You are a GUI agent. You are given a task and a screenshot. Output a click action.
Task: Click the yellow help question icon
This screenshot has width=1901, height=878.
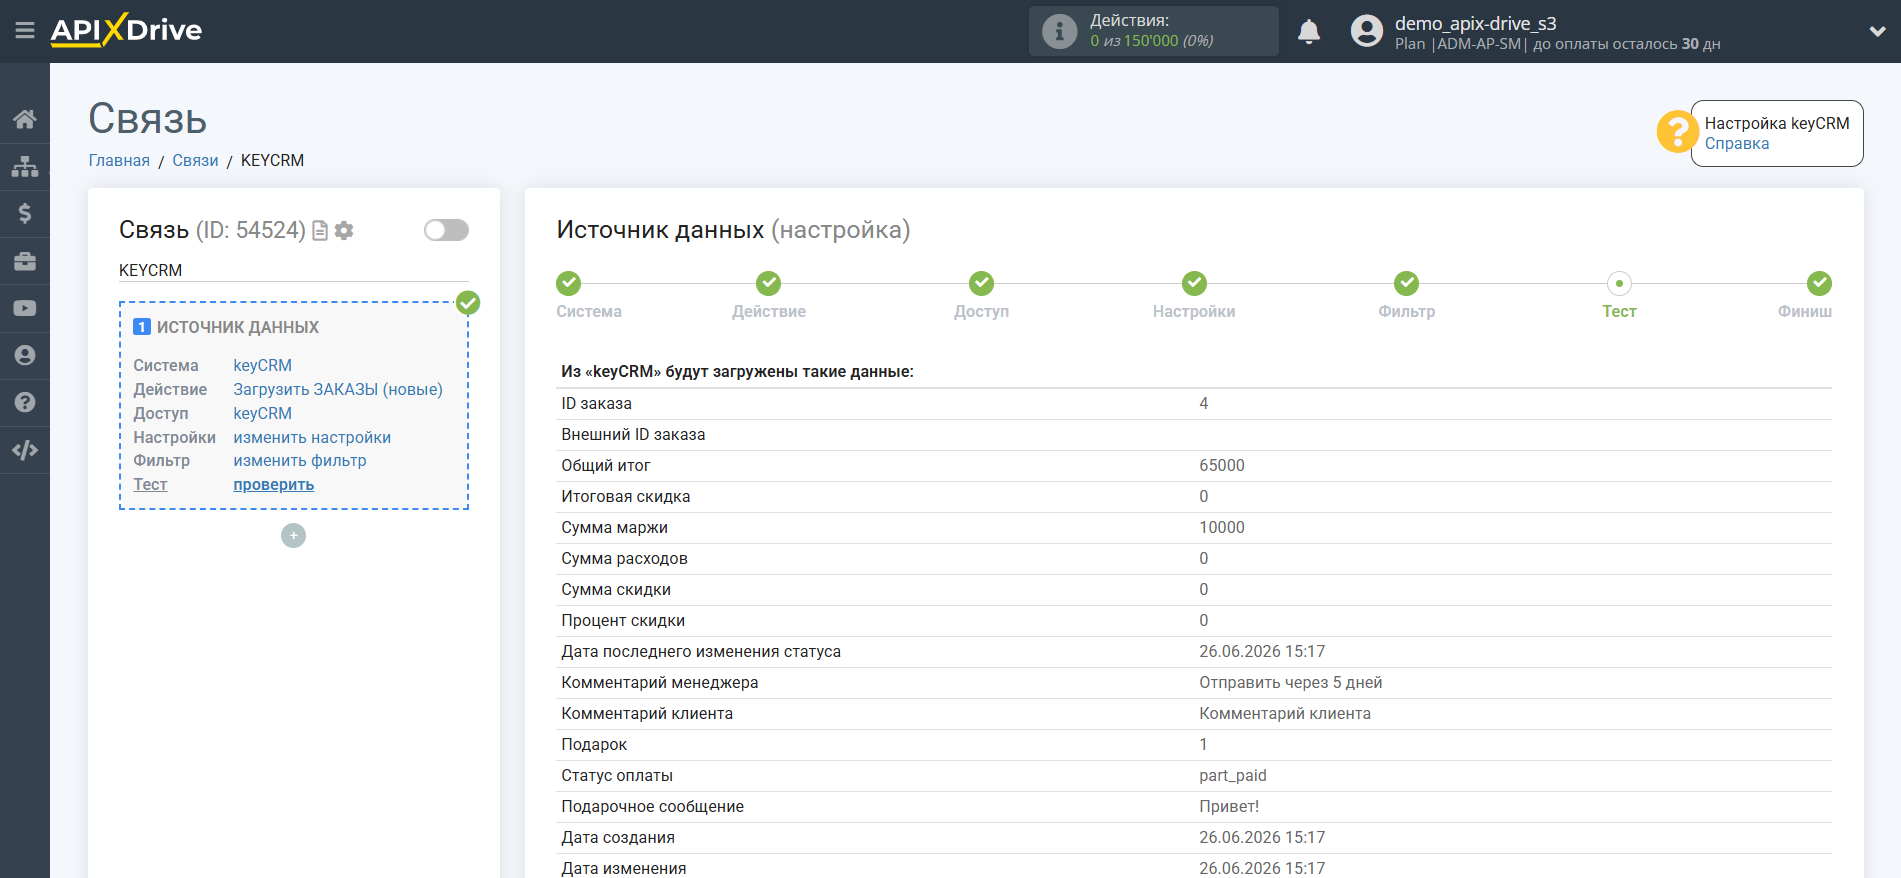(1677, 132)
